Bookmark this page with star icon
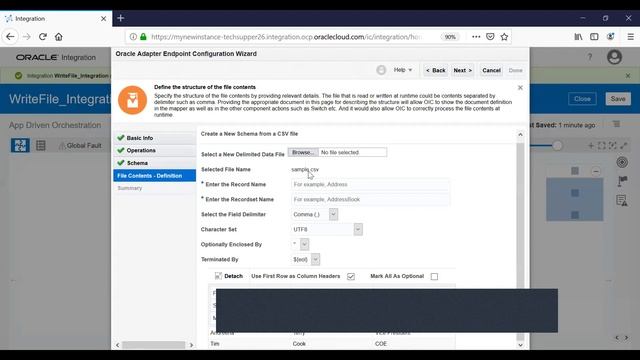640x360 pixels. click(504, 37)
